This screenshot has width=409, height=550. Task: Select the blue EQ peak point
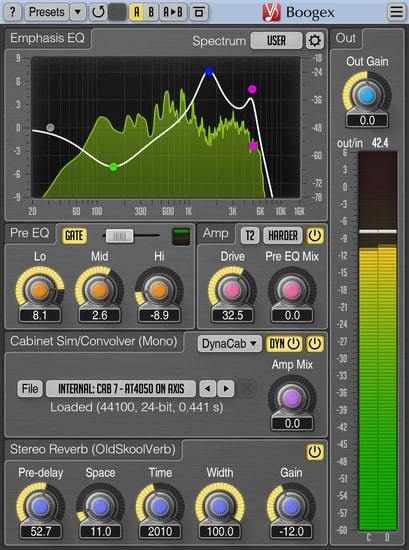209,71
